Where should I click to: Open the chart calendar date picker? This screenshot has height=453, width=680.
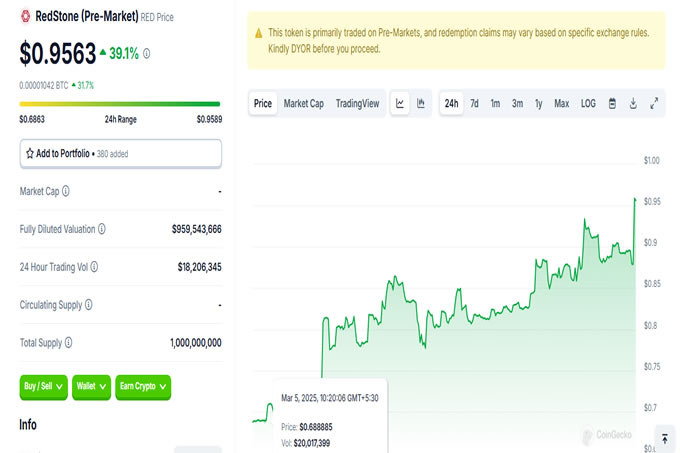point(612,103)
